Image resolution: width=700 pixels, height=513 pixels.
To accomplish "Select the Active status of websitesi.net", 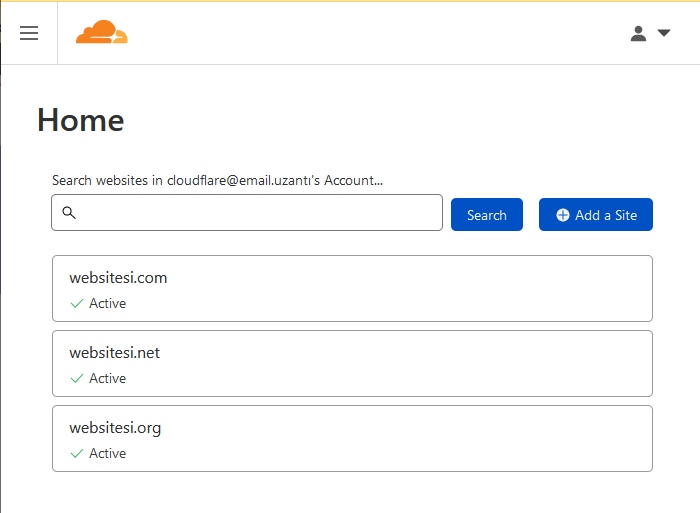I will (x=108, y=379).
